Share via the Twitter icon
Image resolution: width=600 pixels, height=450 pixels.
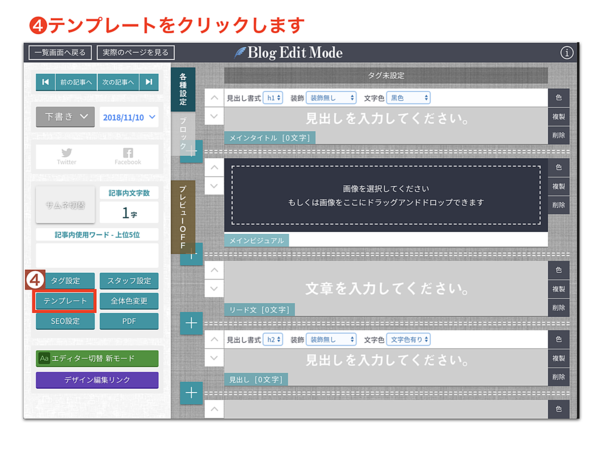click(x=67, y=157)
